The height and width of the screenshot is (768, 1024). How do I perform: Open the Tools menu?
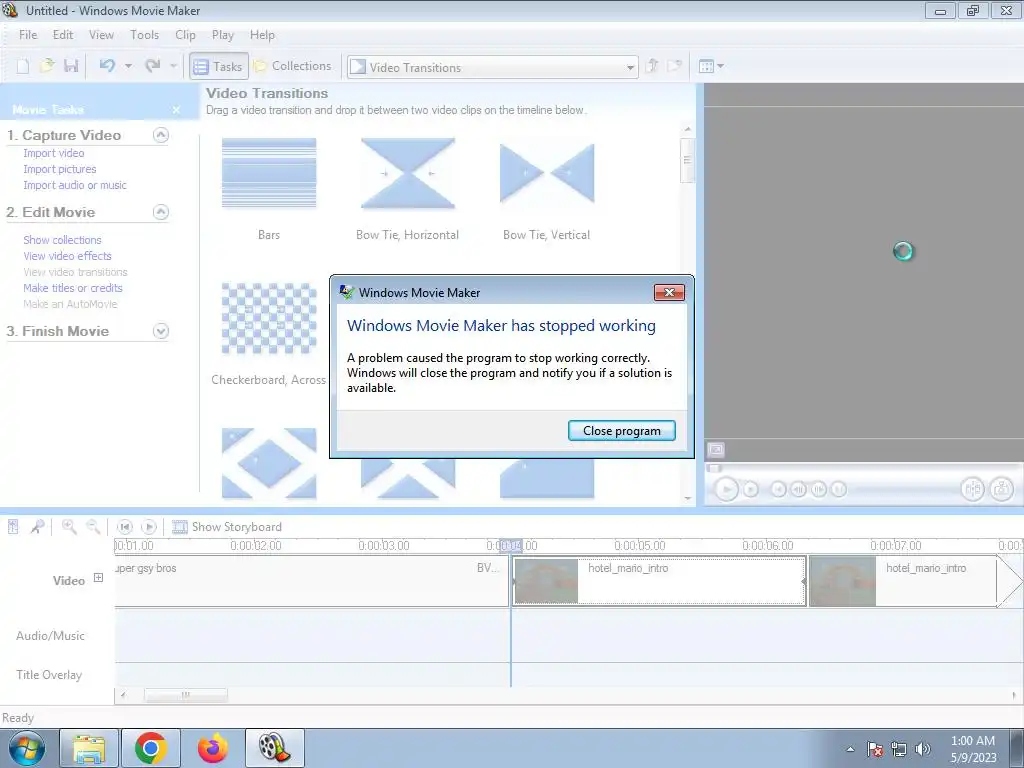click(x=144, y=35)
